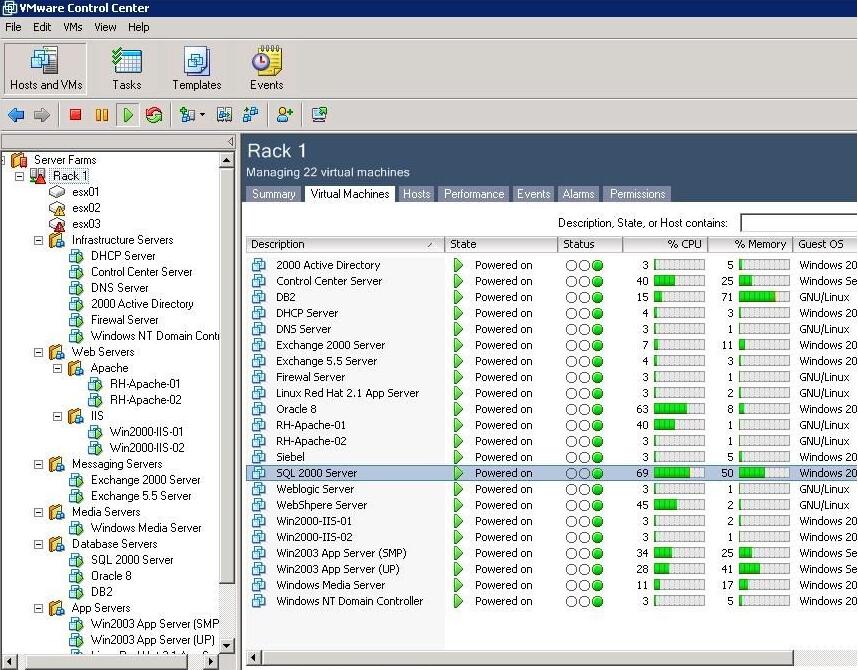Open the Tasks view
Screen dimensions: 858x670
click(x=126, y=69)
